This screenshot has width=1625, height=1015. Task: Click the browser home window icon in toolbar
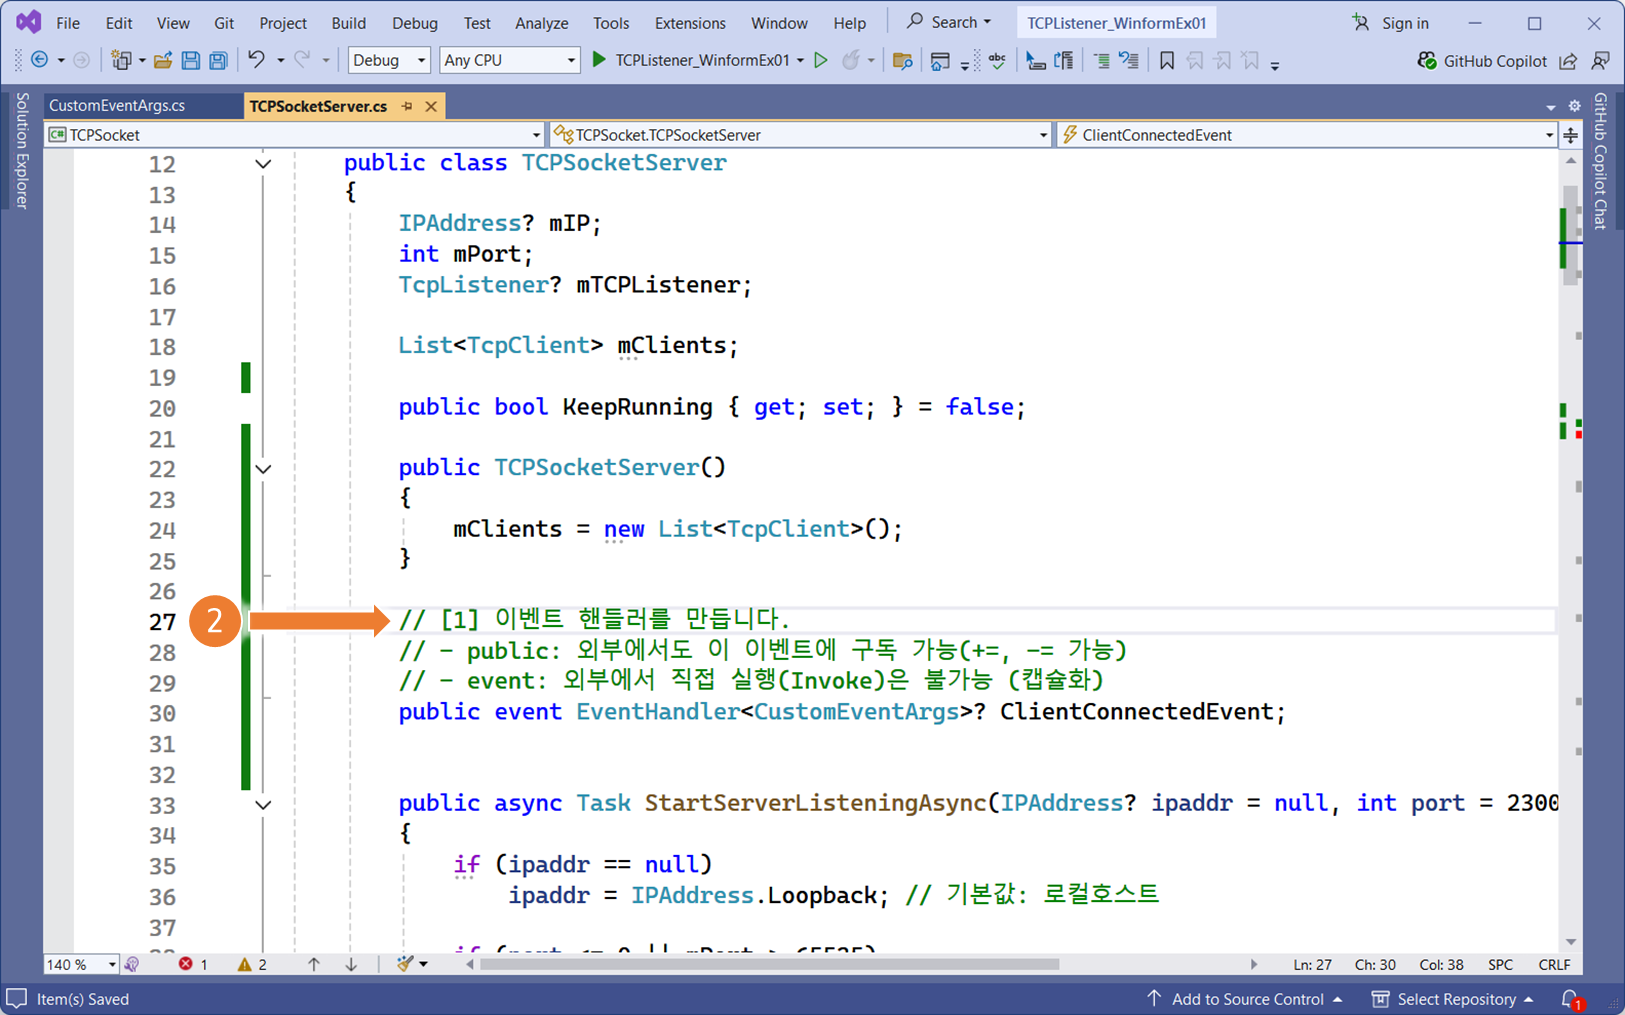(940, 61)
